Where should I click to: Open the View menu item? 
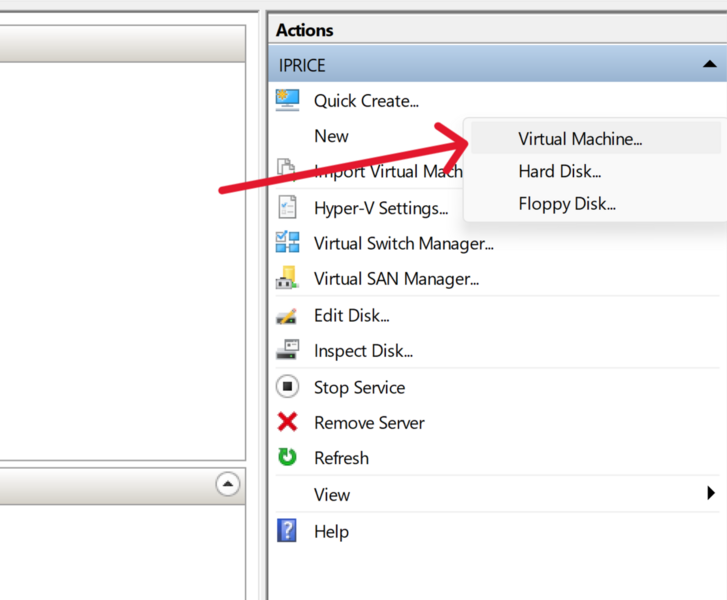332,494
